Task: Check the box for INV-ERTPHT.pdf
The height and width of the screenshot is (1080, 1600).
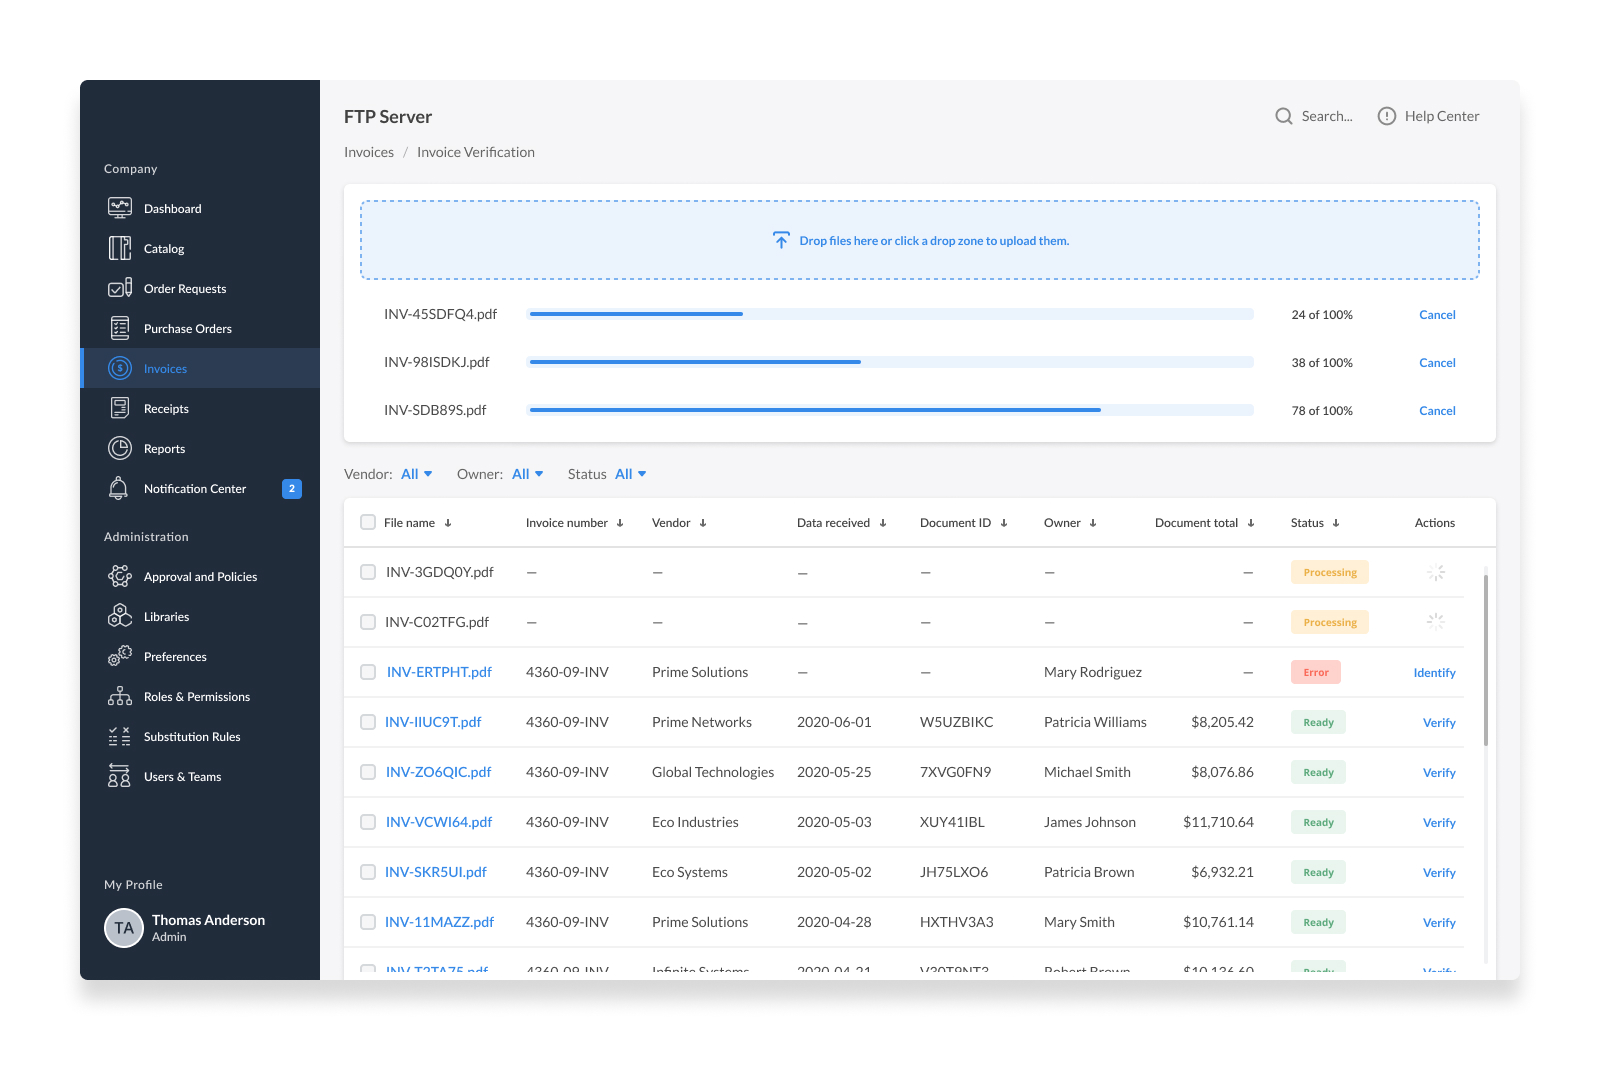Action: click(368, 672)
